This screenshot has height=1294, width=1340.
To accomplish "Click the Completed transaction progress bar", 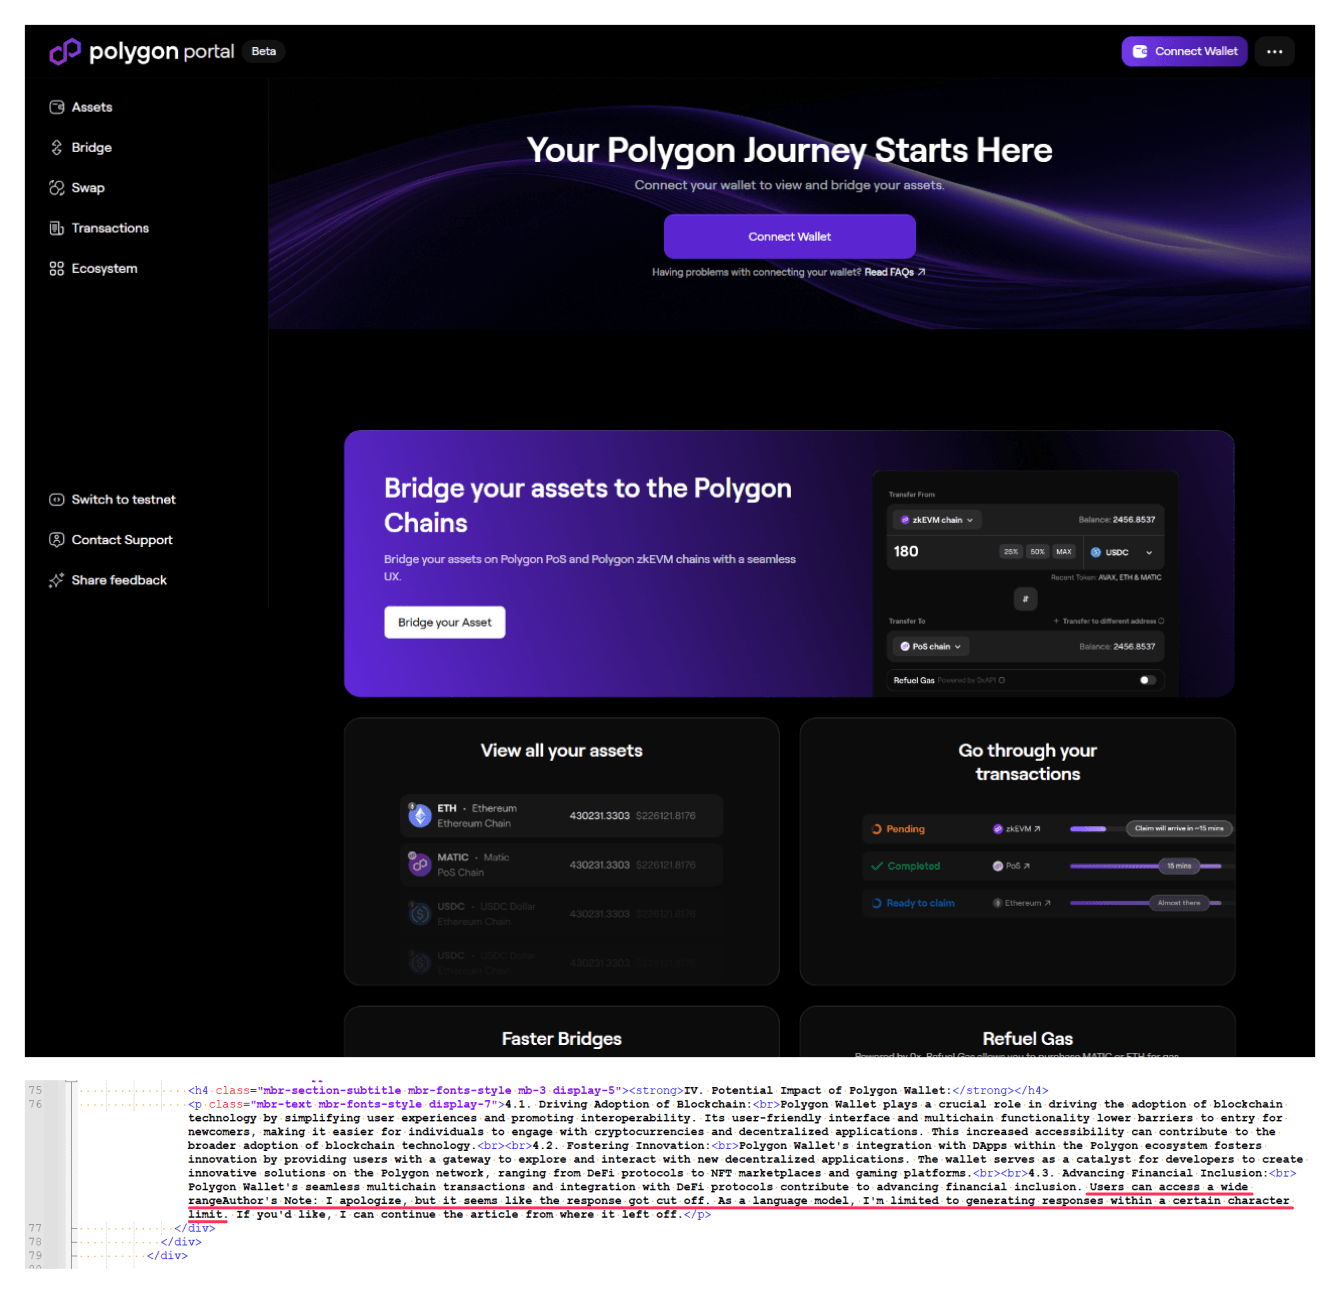I will point(1146,866).
